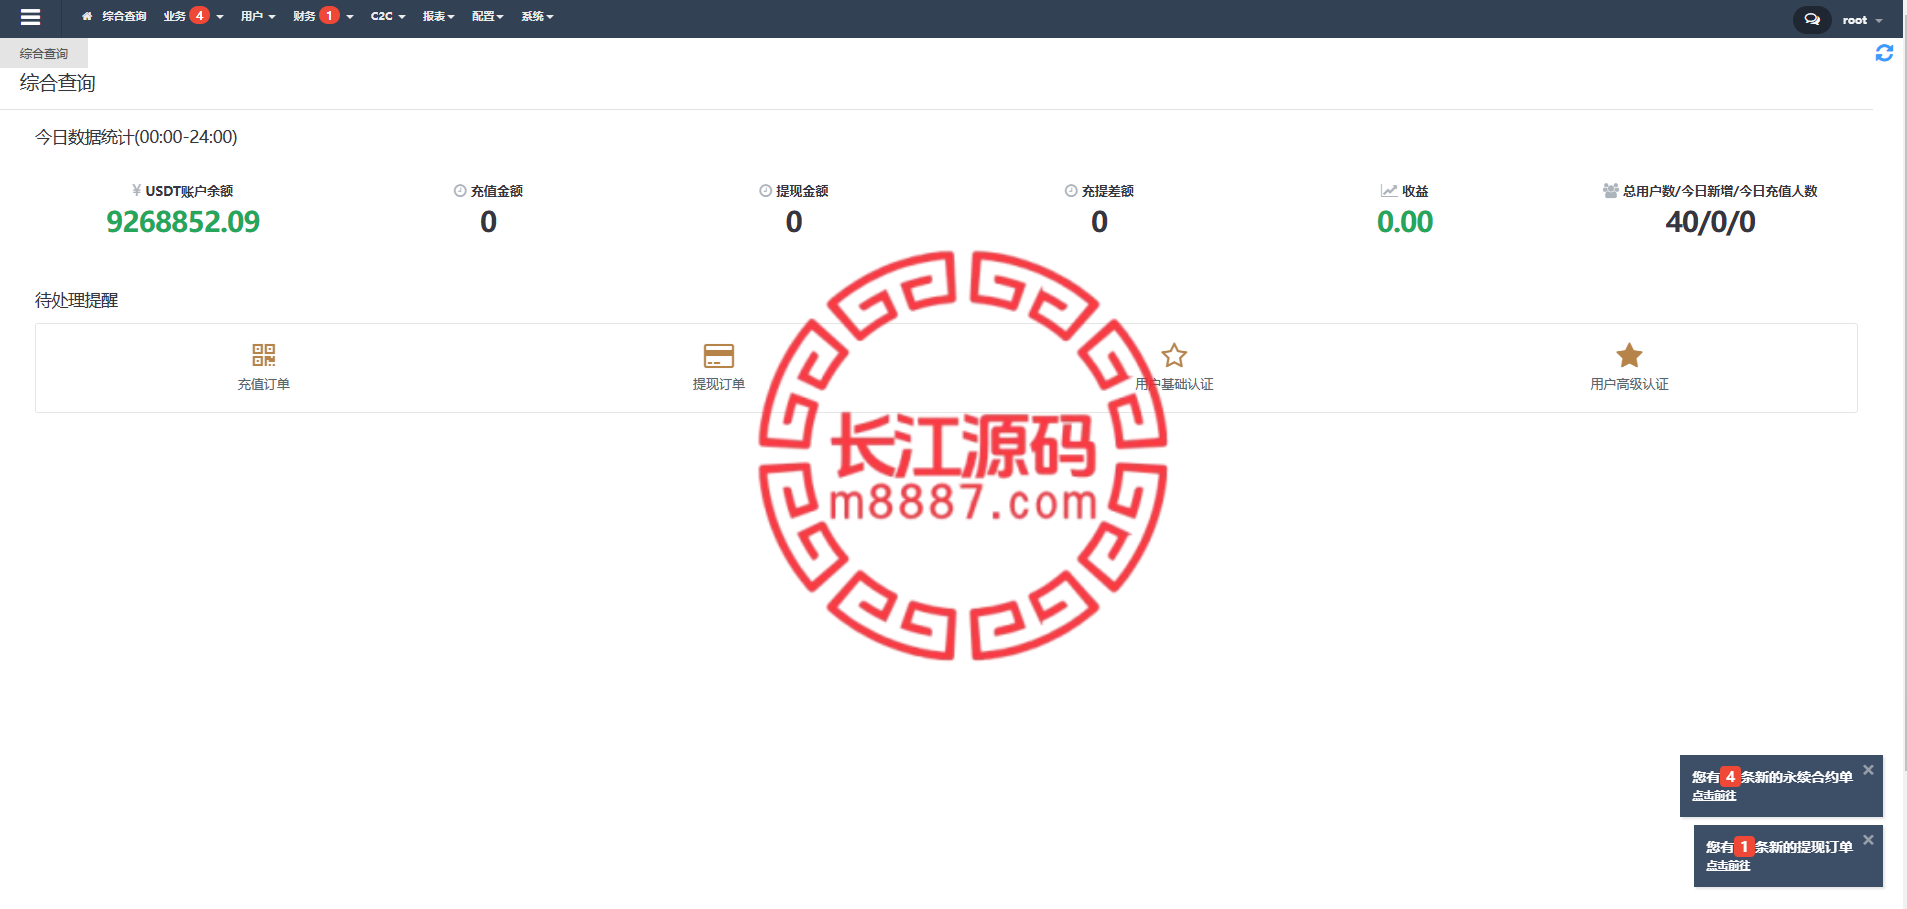Click the 用户高级认证 filled star icon
The image size is (1907, 909).
tap(1630, 355)
